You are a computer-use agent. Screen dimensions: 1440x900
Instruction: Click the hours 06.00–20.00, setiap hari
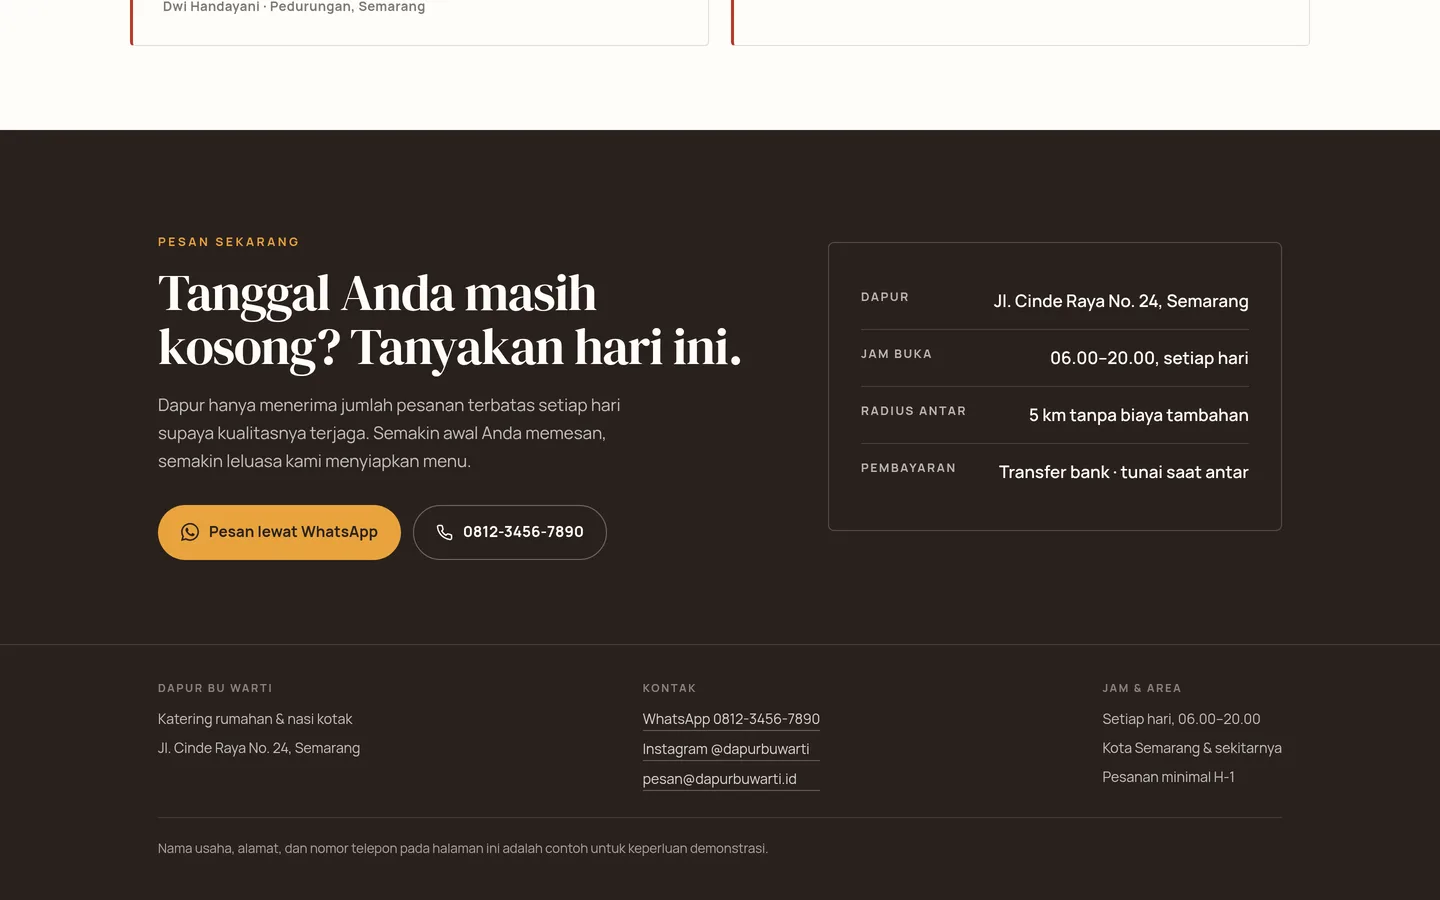coord(1149,358)
